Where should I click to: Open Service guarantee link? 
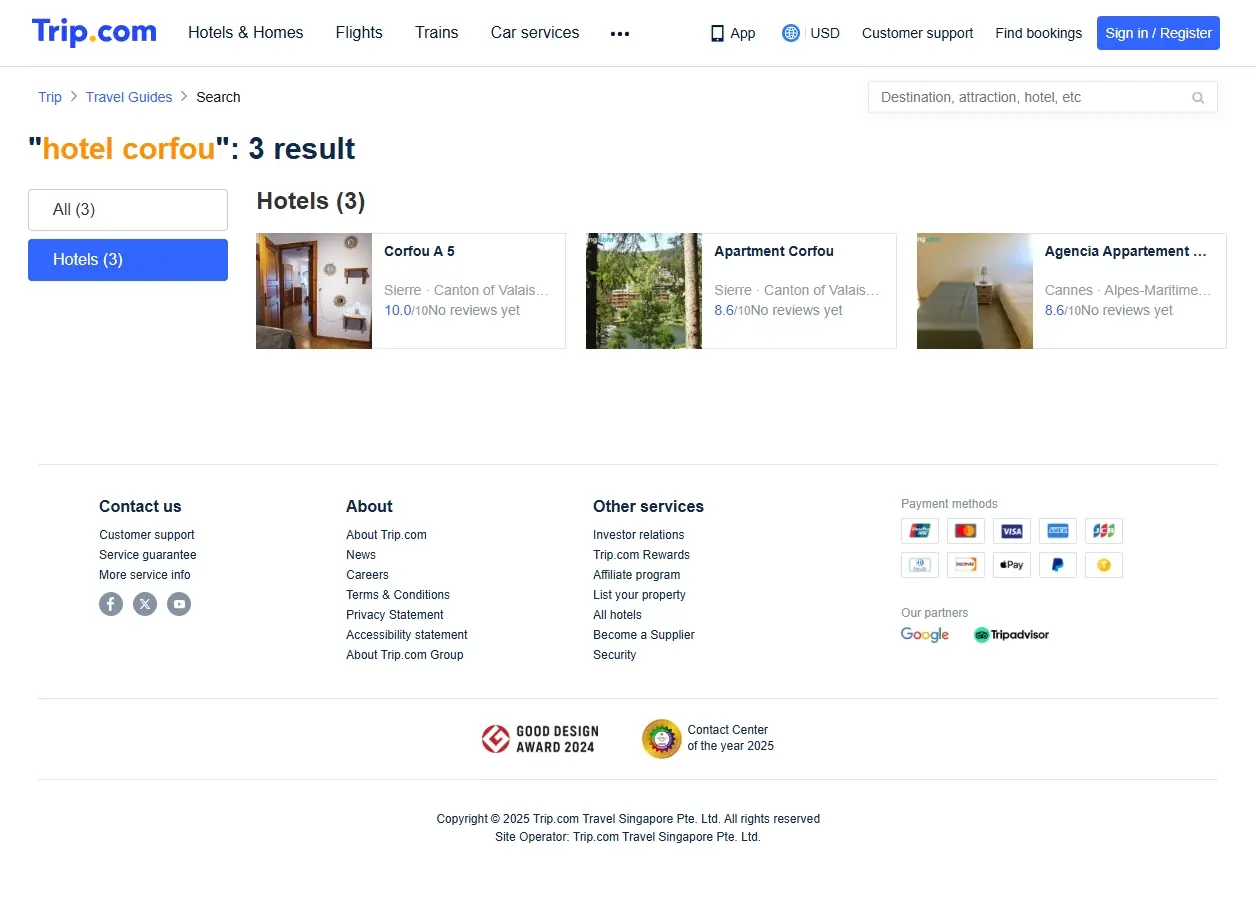pos(148,555)
